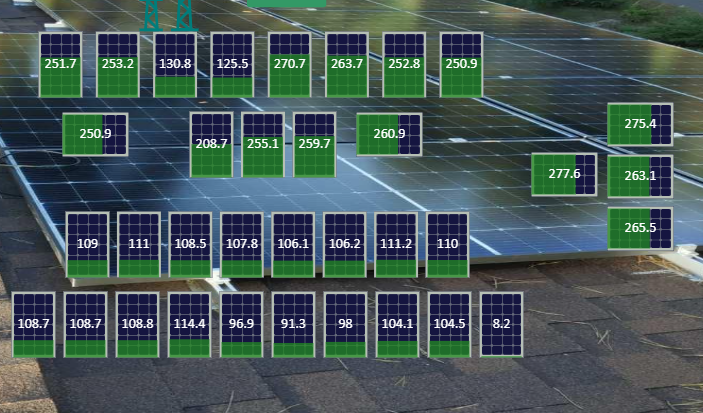Select the panel labeled 263.1
Screen dimensions: 703x413
[x=640, y=176]
